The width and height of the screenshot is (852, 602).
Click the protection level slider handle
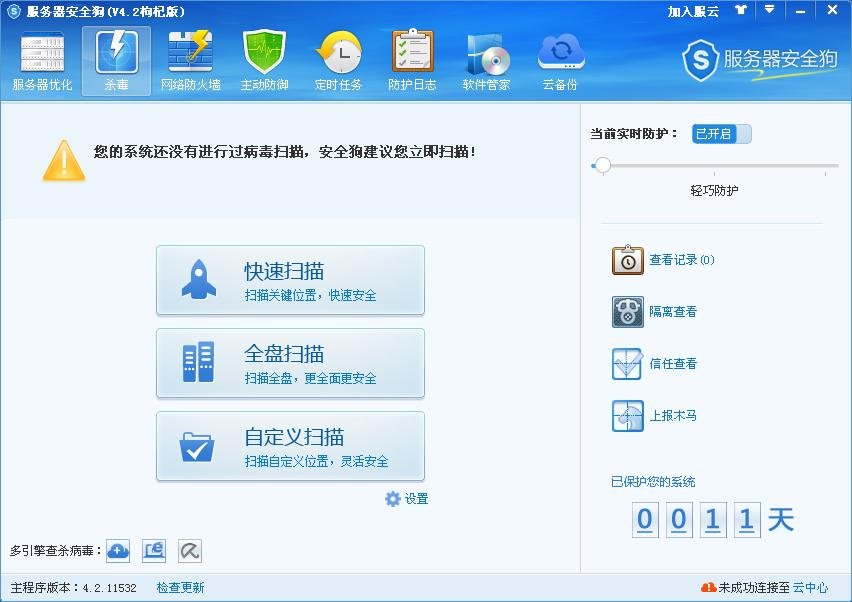tap(602, 165)
